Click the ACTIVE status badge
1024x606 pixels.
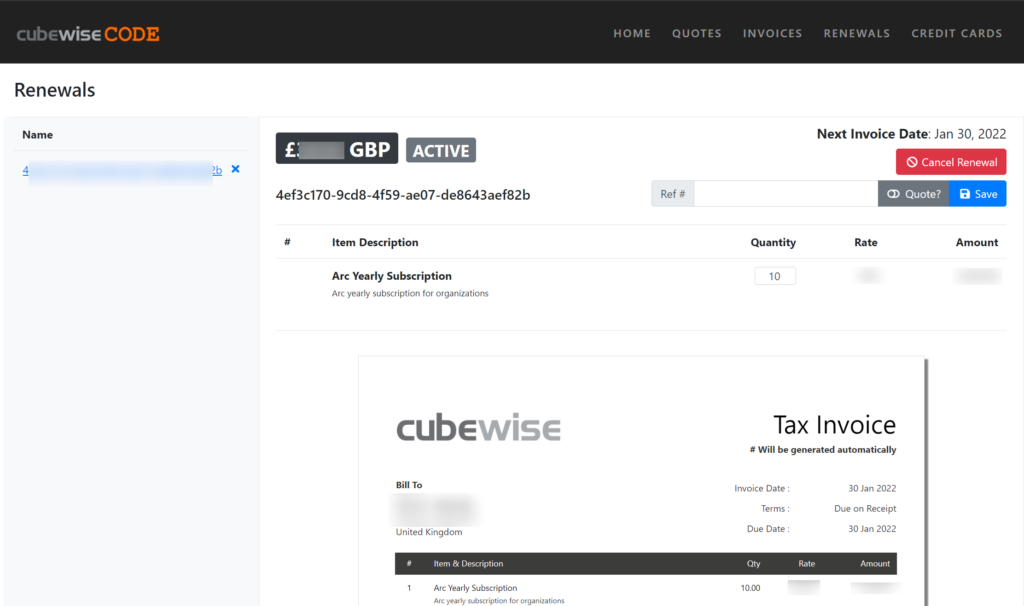441,151
